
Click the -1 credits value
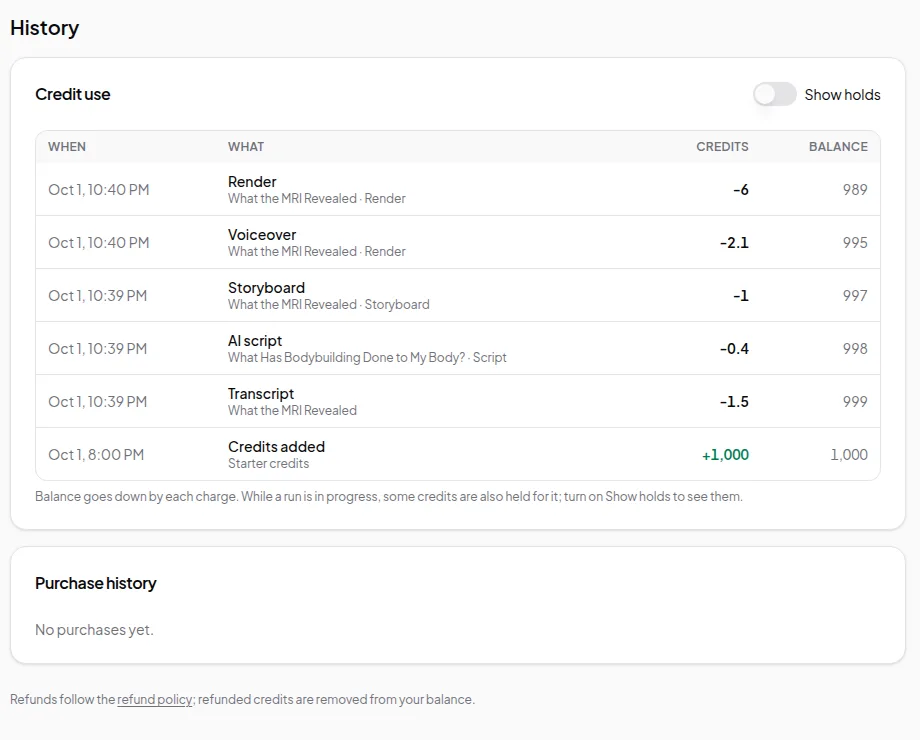coord(740,296)
